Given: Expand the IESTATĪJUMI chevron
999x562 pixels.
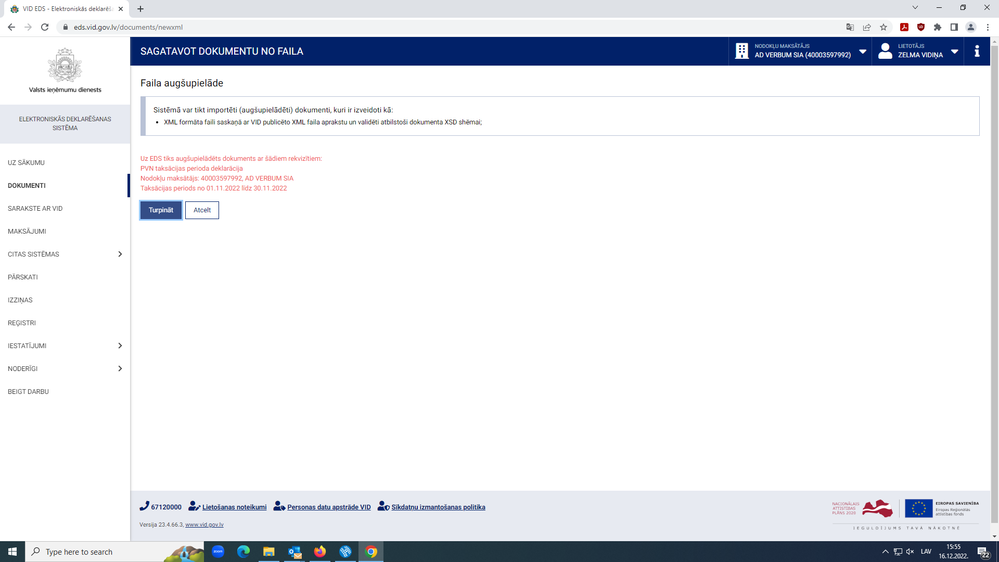Looking at the screenshot, I should [x=120, y=346].
